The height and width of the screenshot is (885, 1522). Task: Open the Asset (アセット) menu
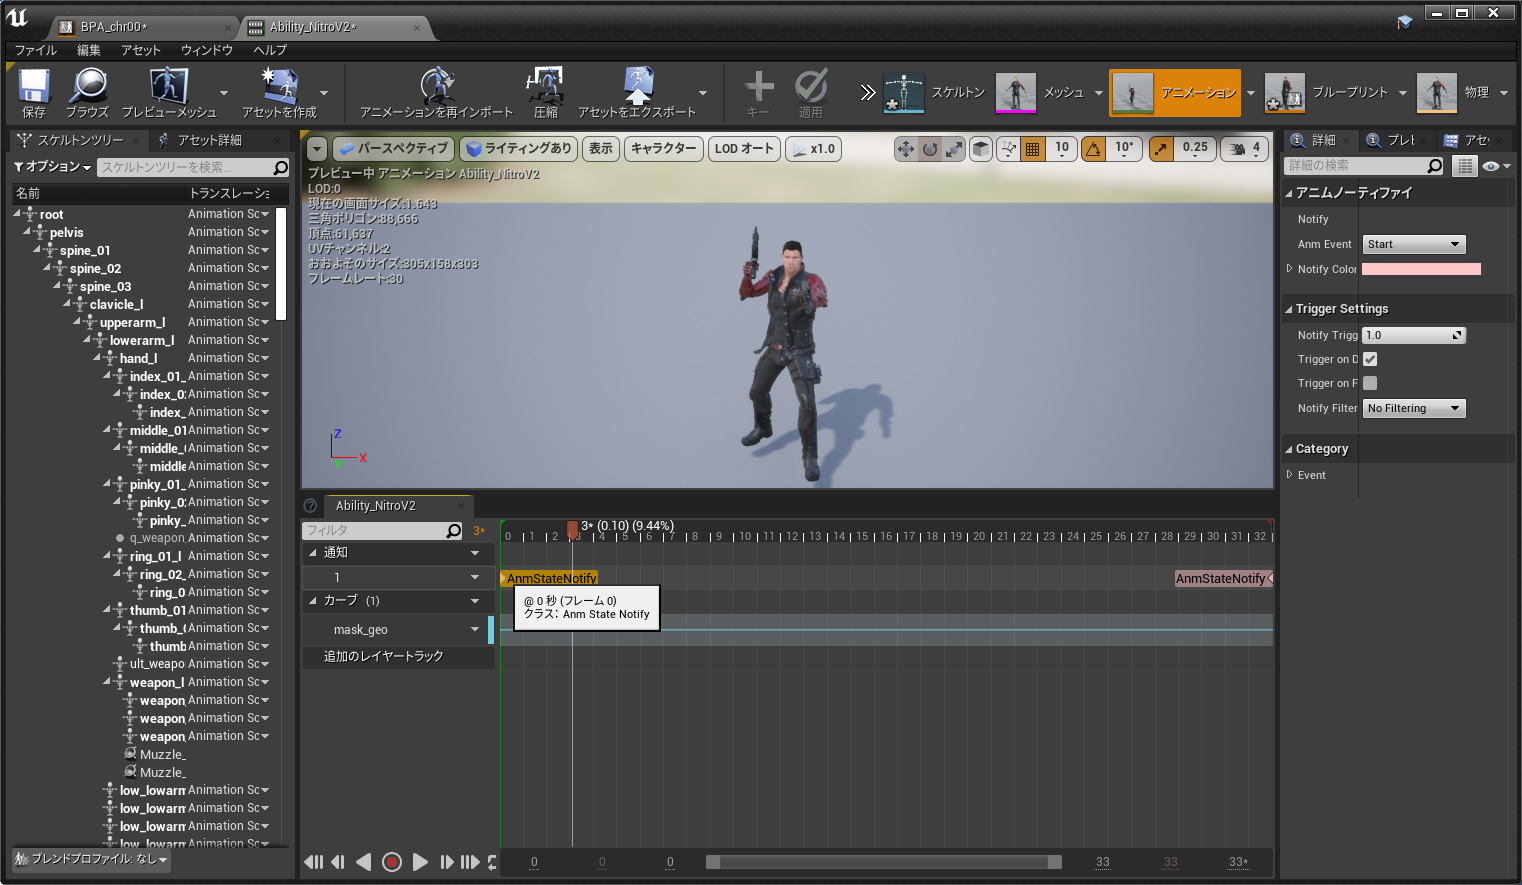tap(141, 50)
